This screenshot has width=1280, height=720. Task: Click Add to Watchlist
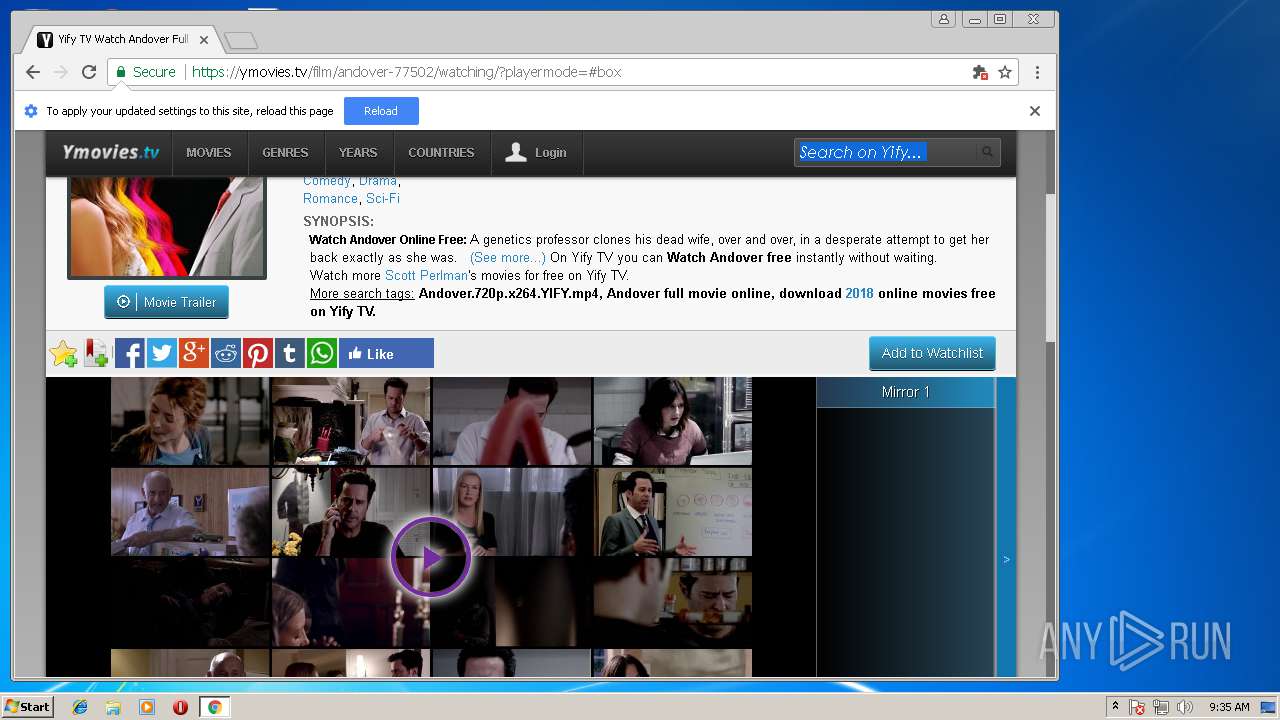point(932,353)
